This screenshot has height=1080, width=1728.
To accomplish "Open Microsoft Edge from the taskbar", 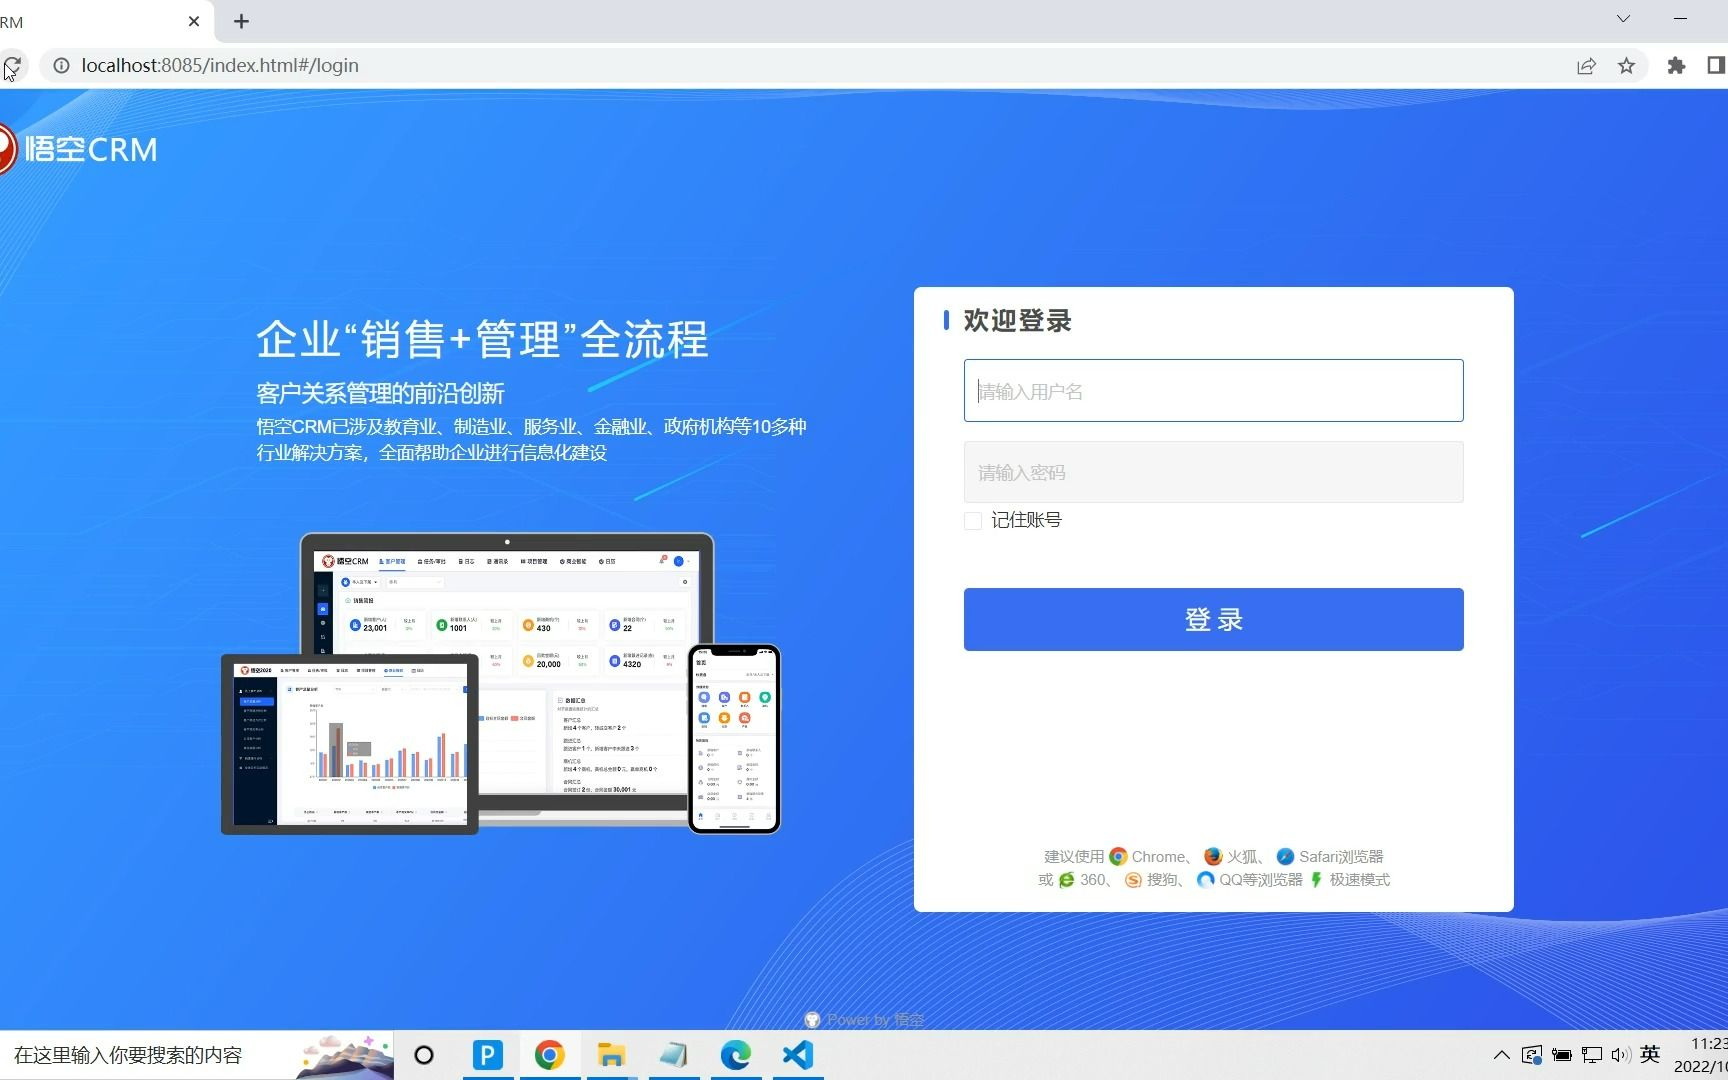I will pyautogui.click(x=735, y=1055).
